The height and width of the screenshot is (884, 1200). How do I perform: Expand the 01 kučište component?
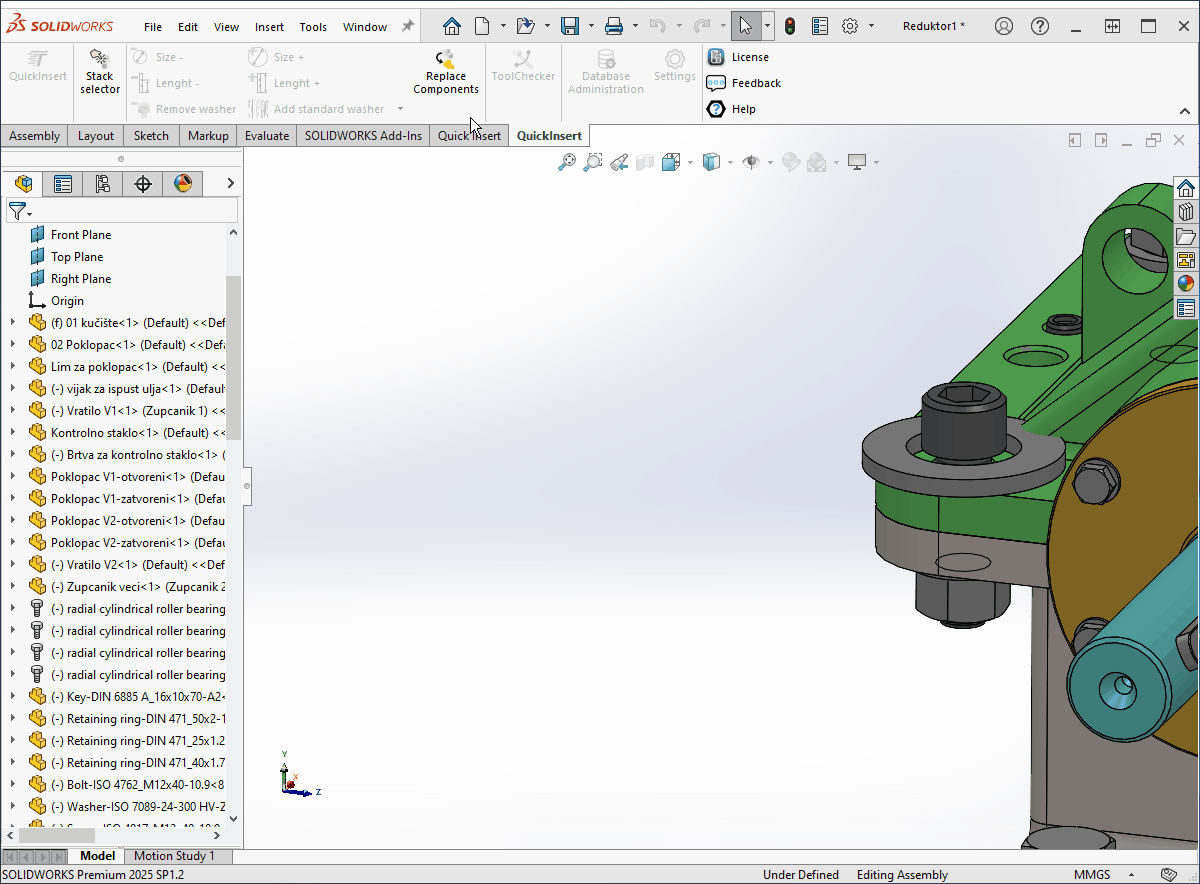tap(12, 322)
